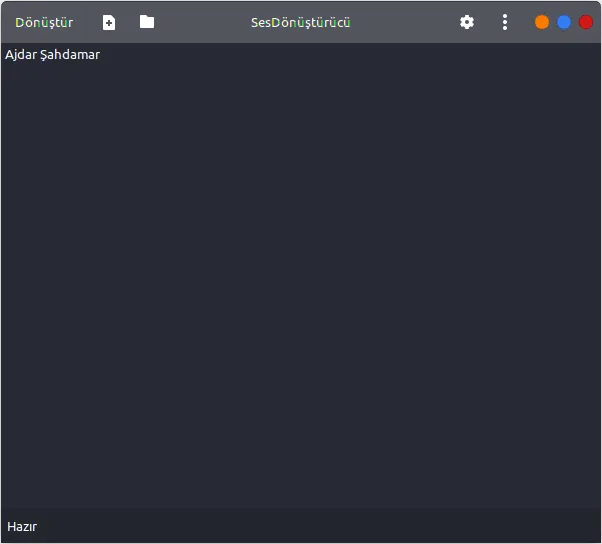Open preferences via the gear icon

[467, 22]
